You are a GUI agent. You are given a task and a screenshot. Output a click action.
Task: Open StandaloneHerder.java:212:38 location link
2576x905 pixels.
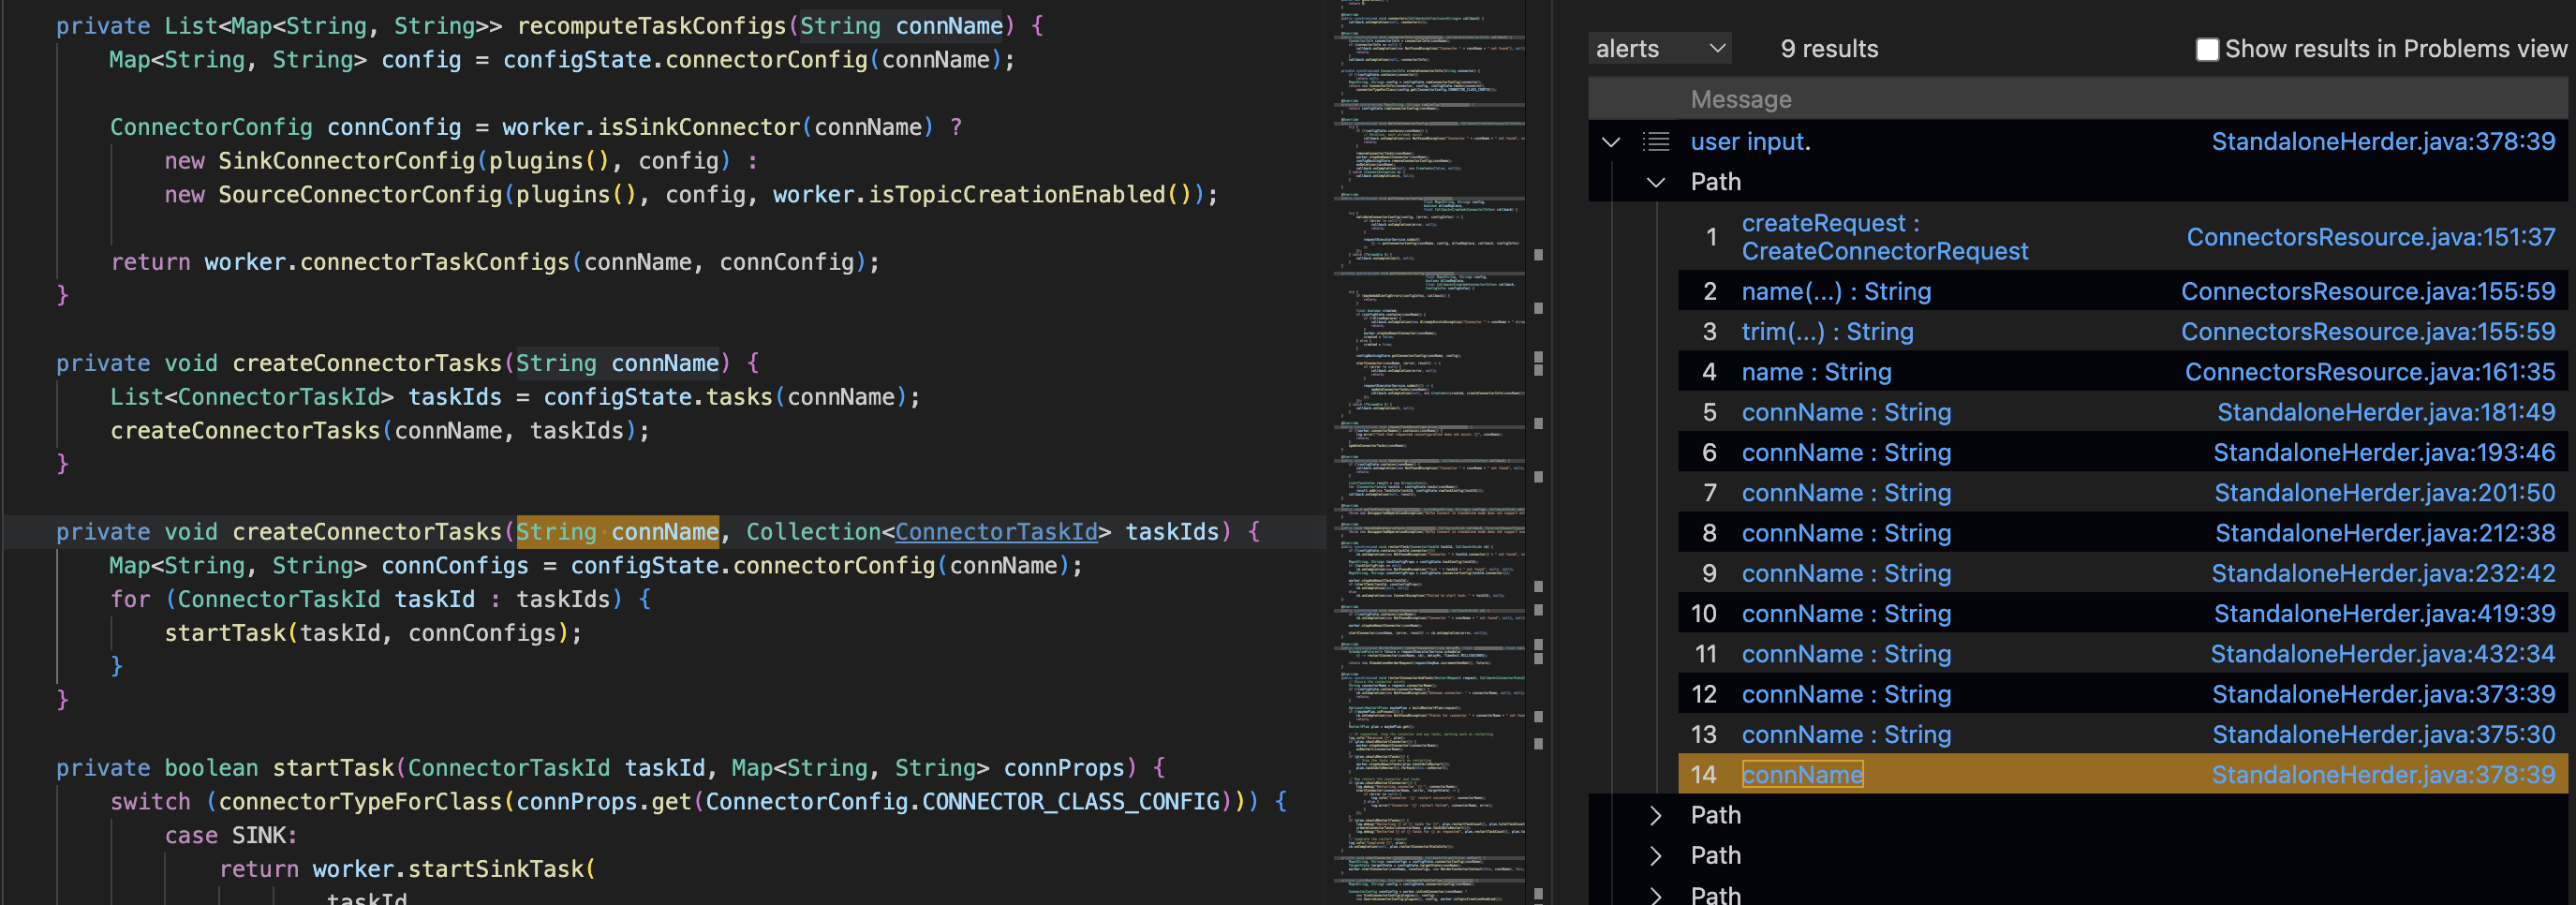click(2384, 533)
